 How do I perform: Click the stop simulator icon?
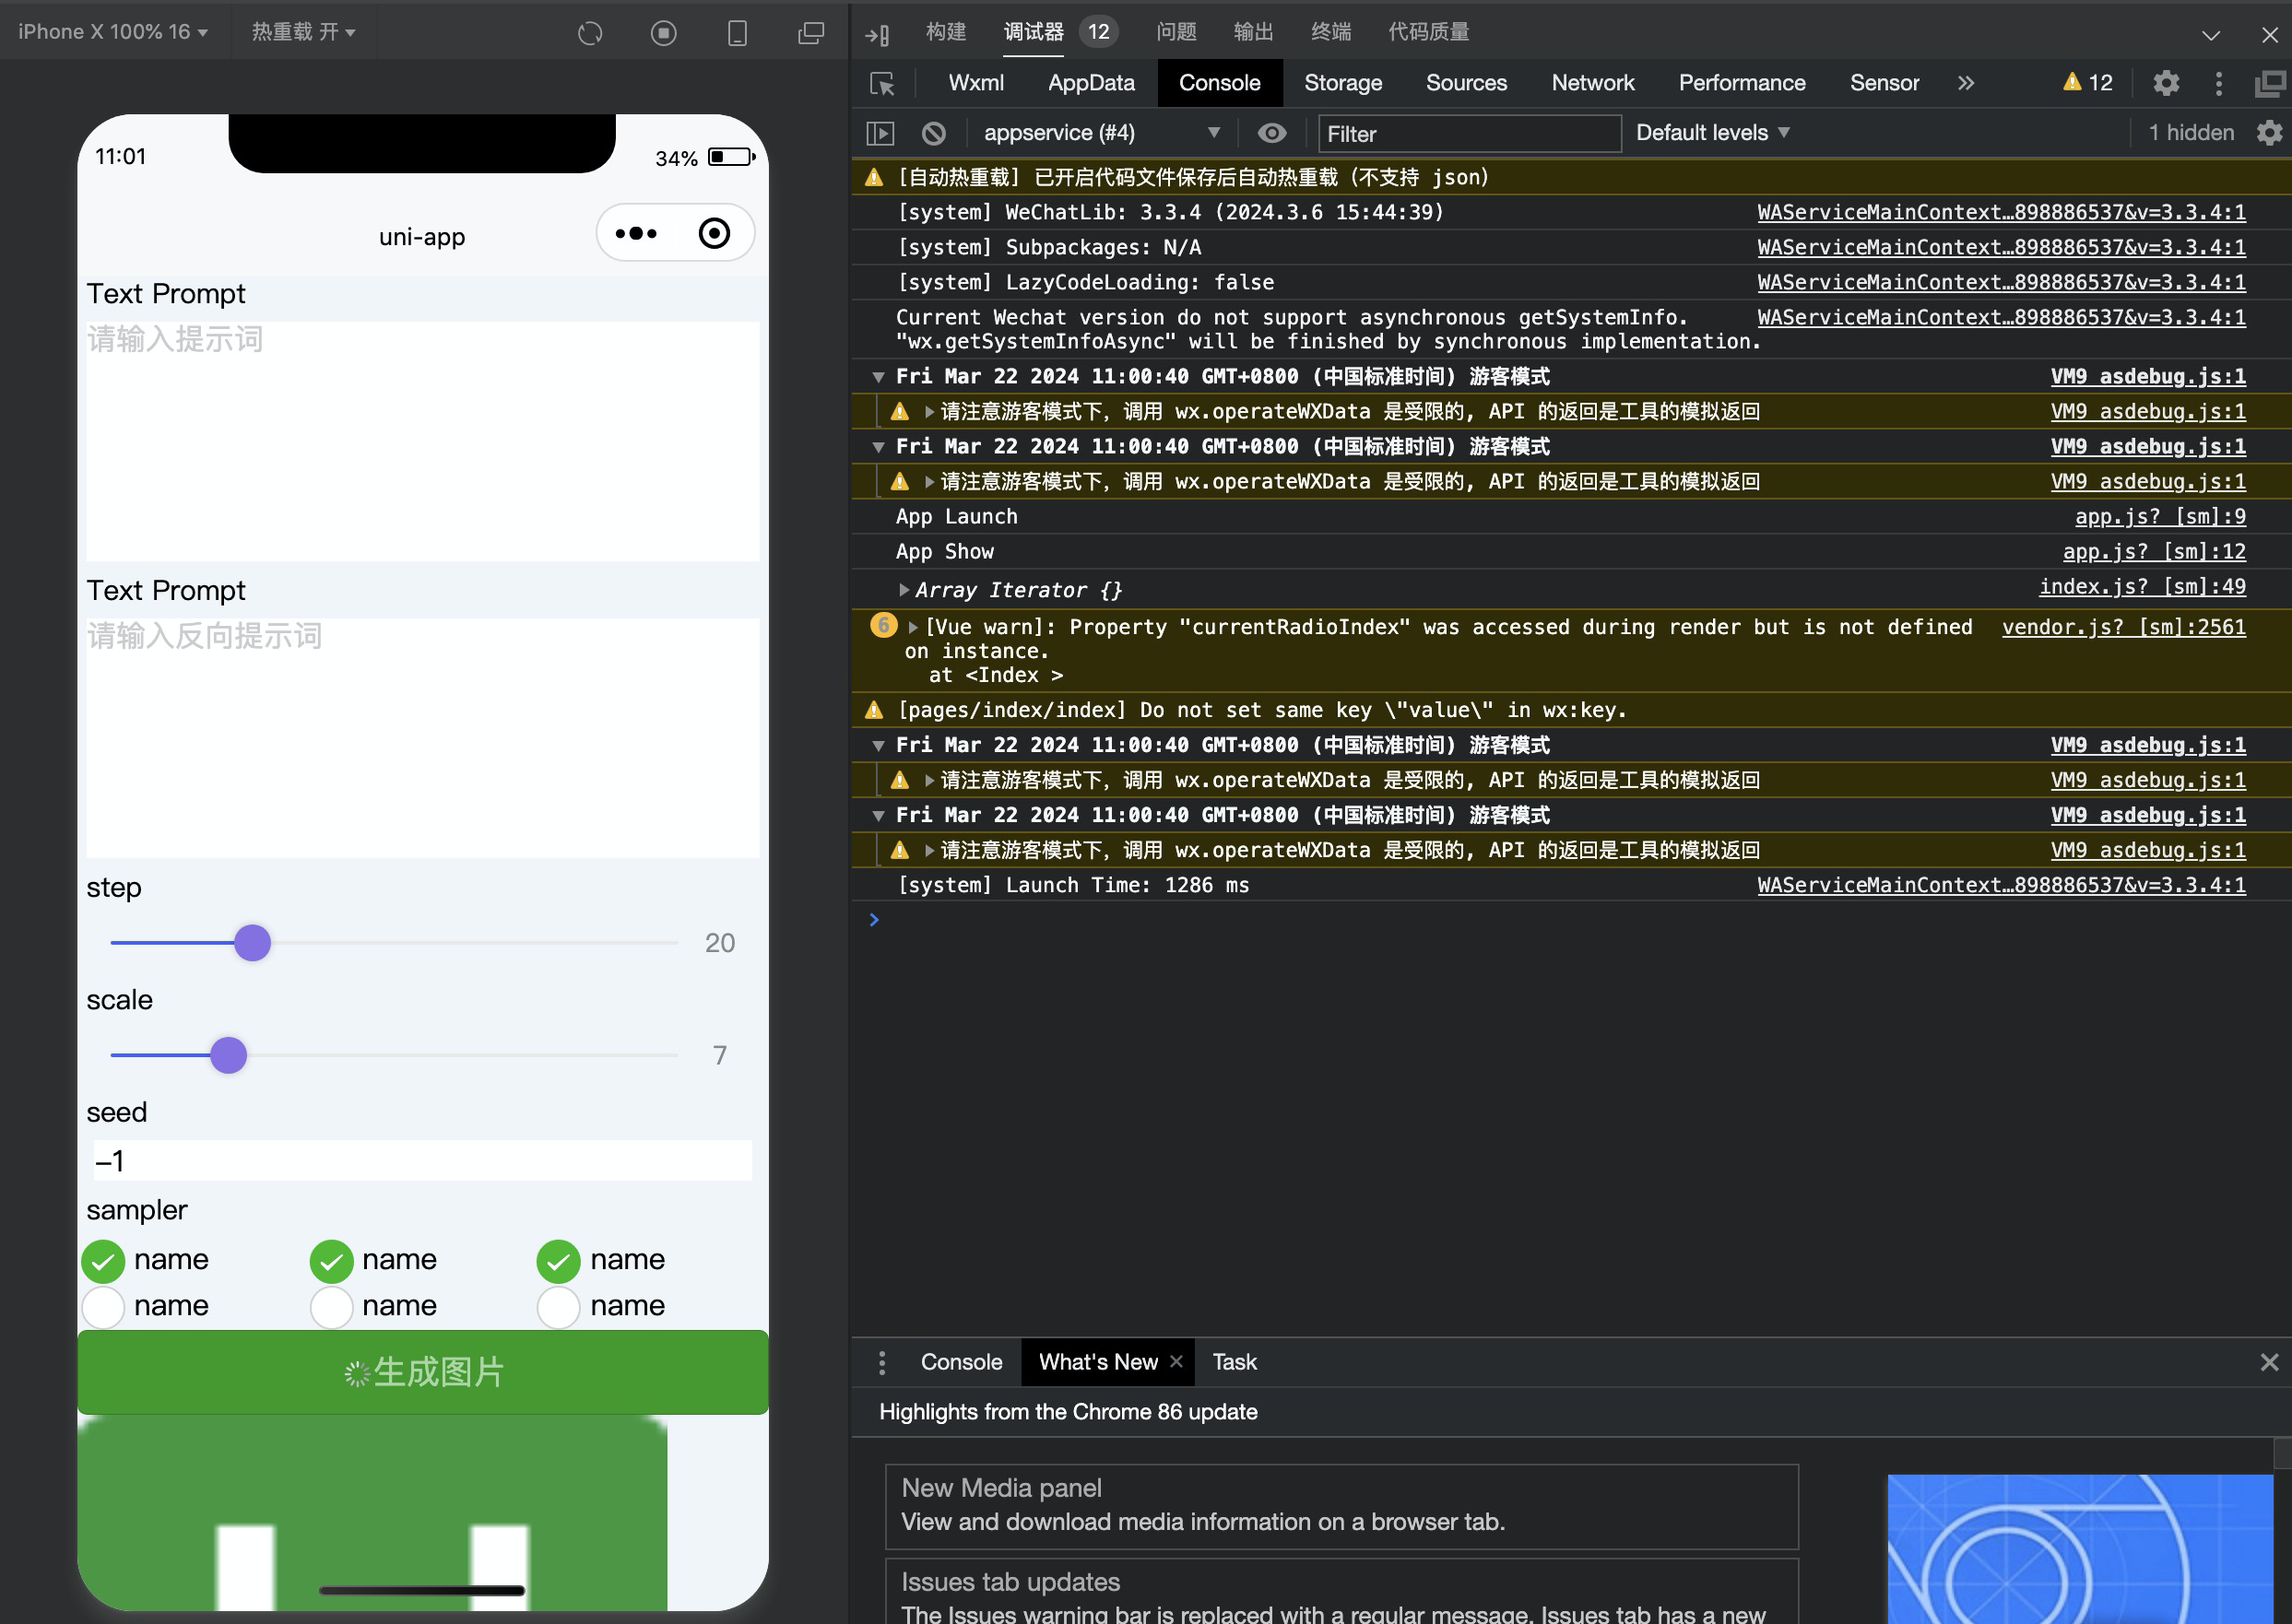click(x=663, y=33)
